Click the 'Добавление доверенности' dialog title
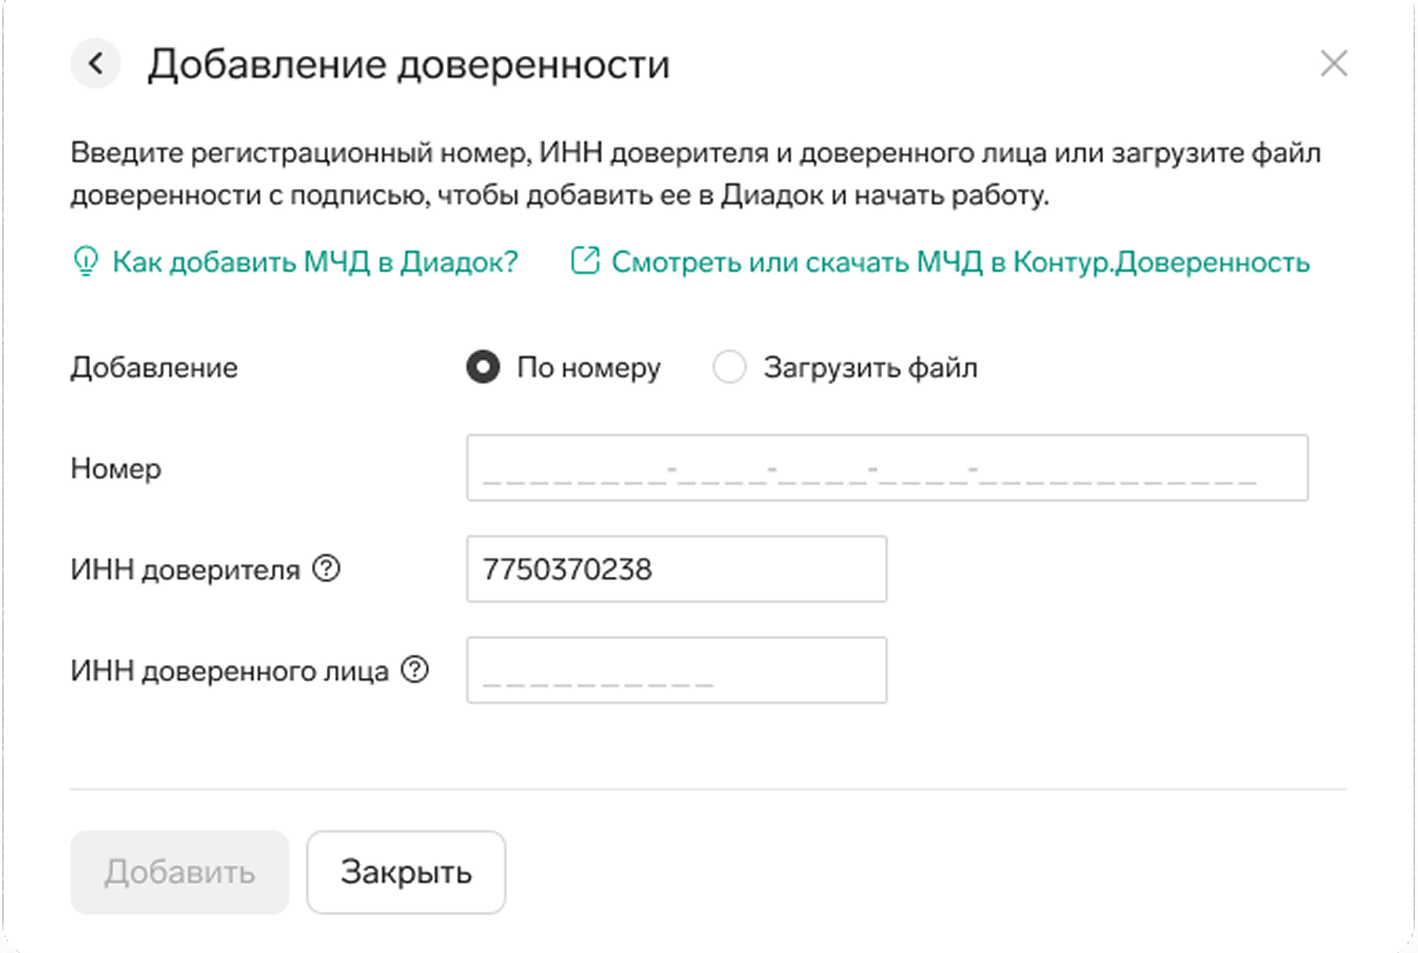1418x953 pixels. tap(408, 64)
